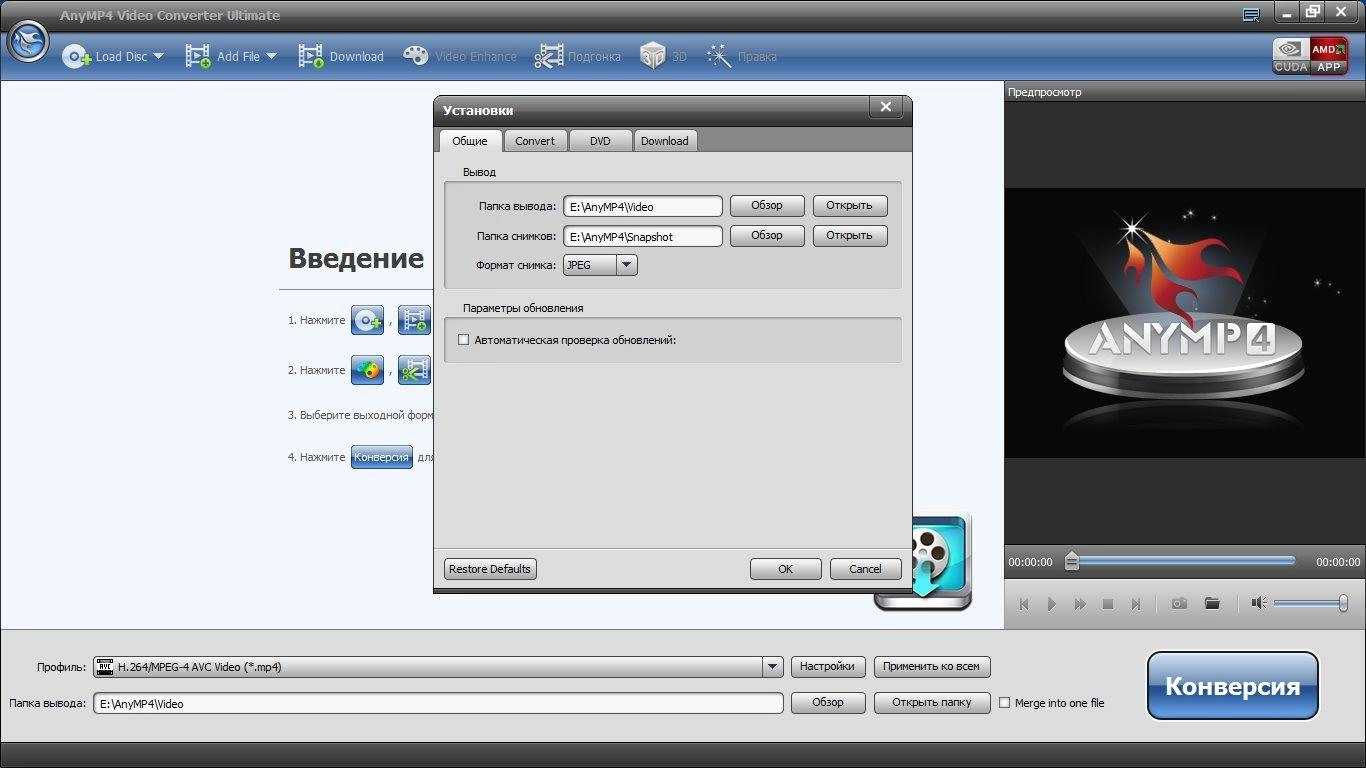Start conversion with the large Конверсия button

coord(1233,686)
